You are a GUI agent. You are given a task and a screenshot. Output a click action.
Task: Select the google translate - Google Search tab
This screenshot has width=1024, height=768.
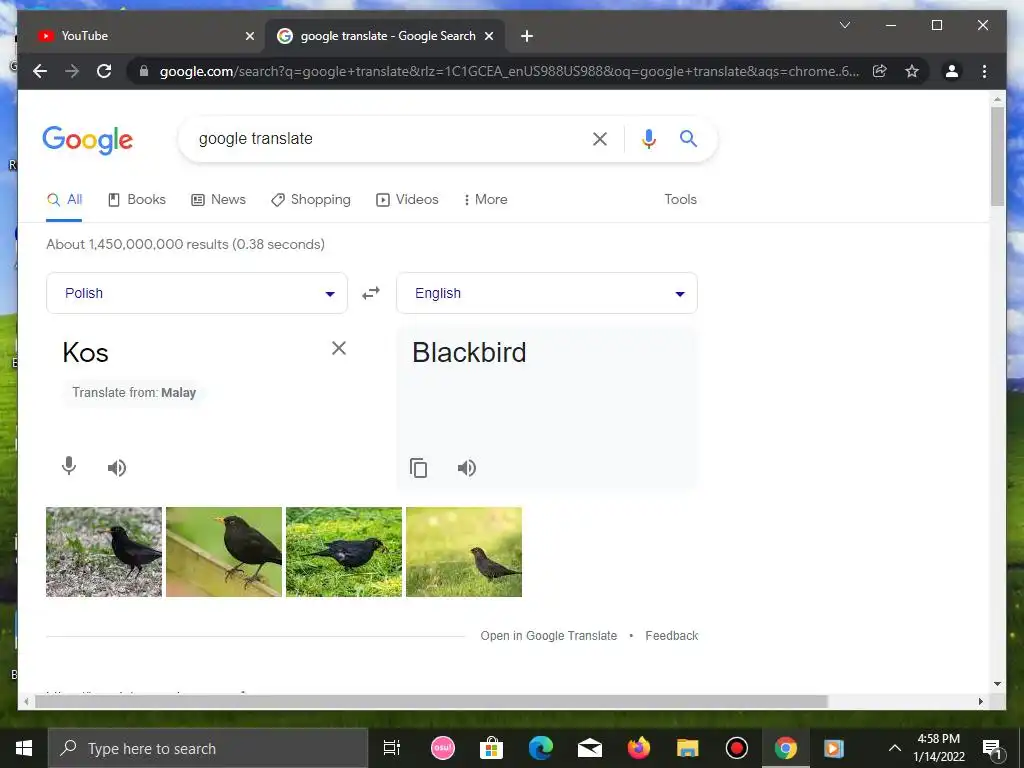click(385, 36)
